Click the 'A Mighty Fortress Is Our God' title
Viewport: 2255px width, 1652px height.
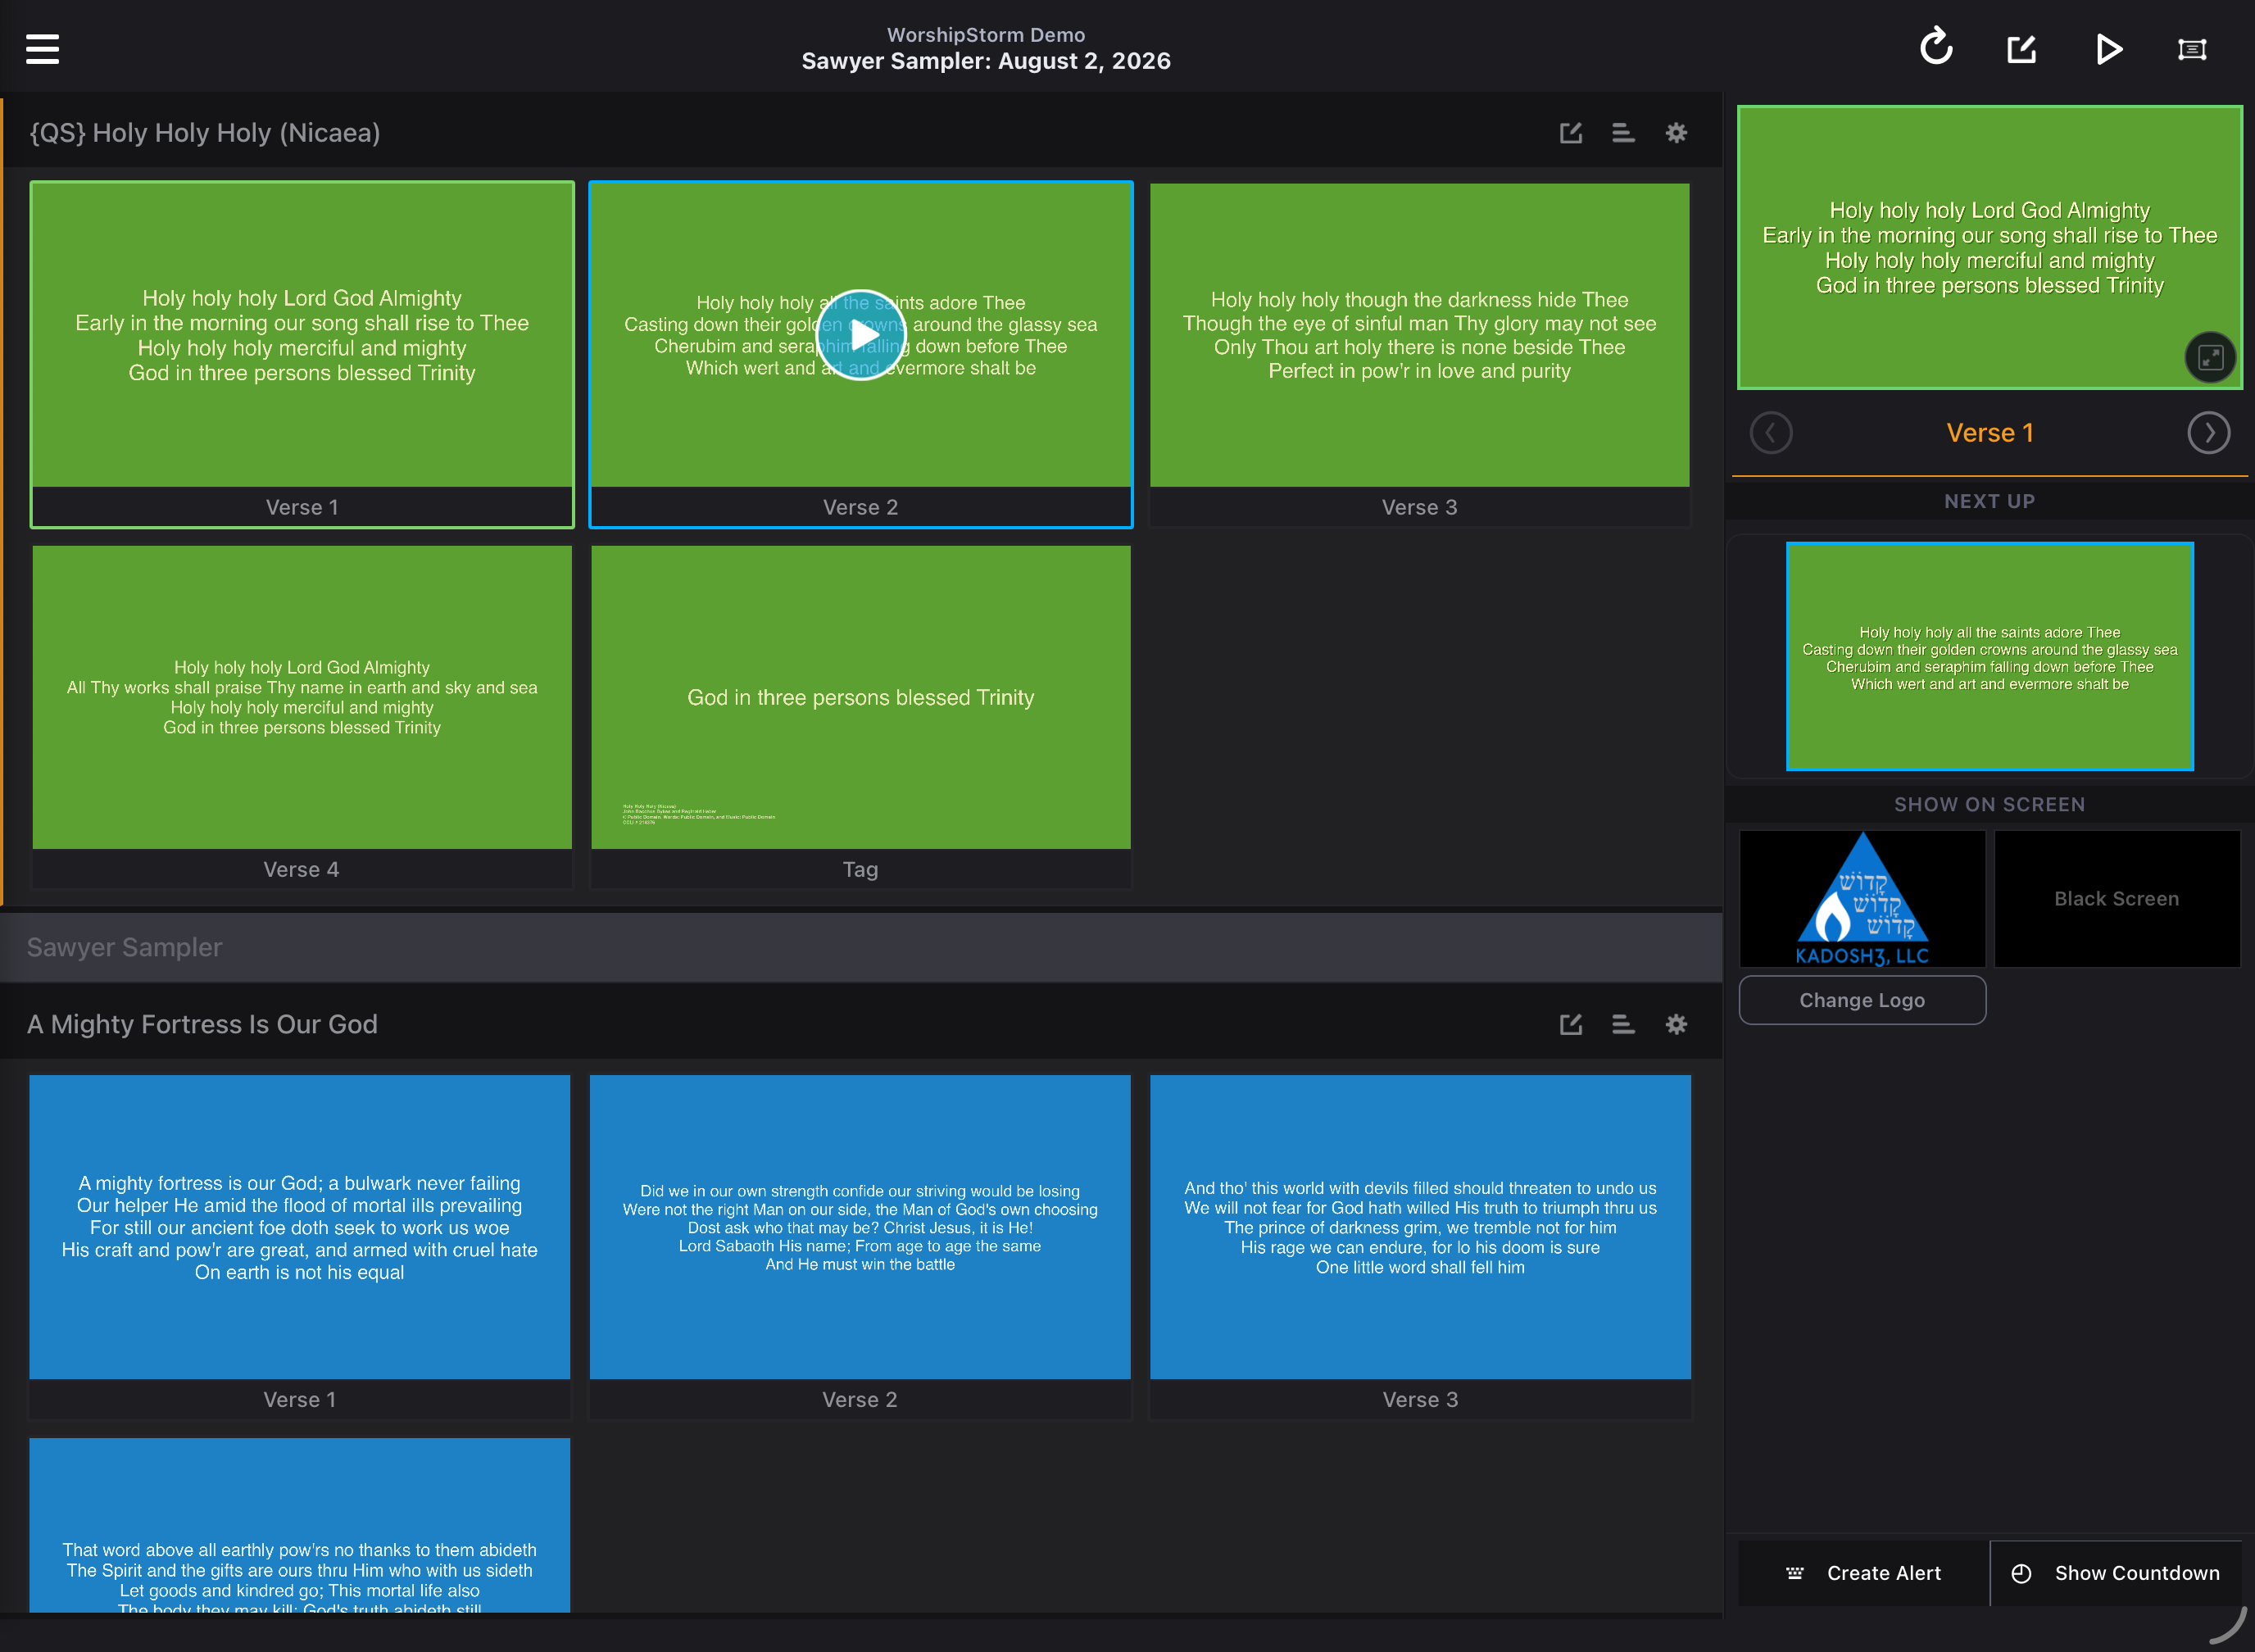pyautogui.click(x=202, y=1024)
